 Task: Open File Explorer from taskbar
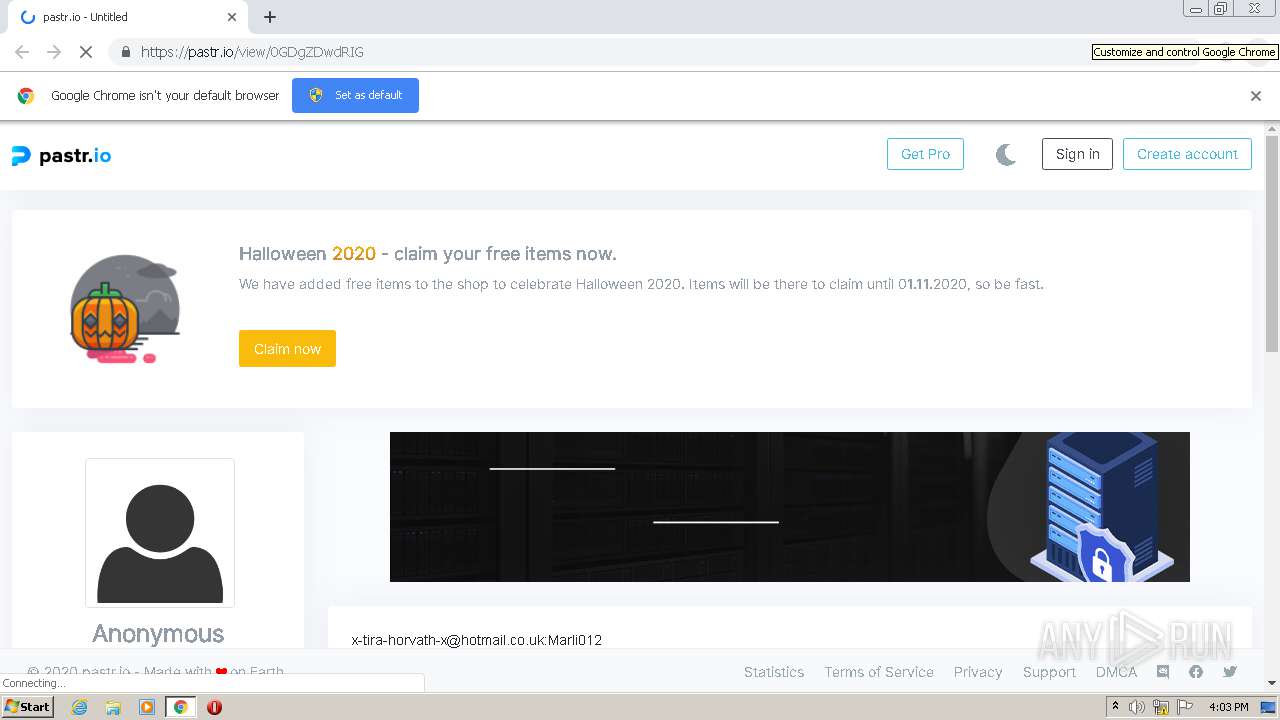[x=113, y=707]
